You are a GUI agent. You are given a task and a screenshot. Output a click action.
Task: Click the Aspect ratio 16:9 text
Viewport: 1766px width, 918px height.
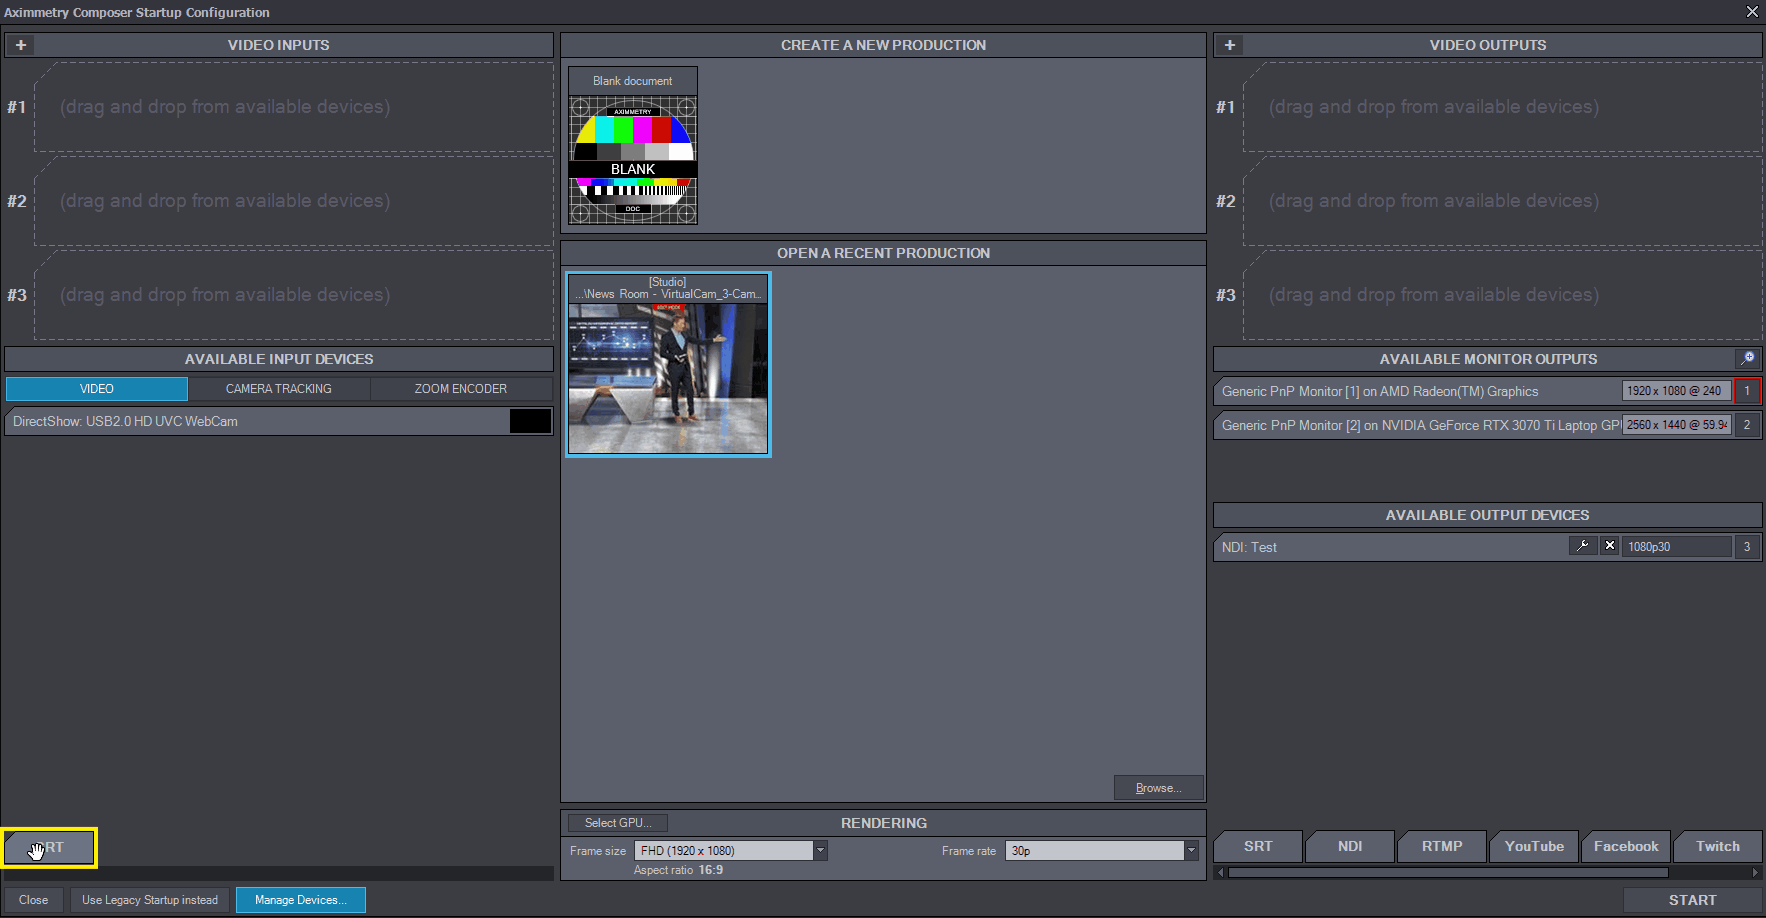pyautogui.click(x=678, y=870)
